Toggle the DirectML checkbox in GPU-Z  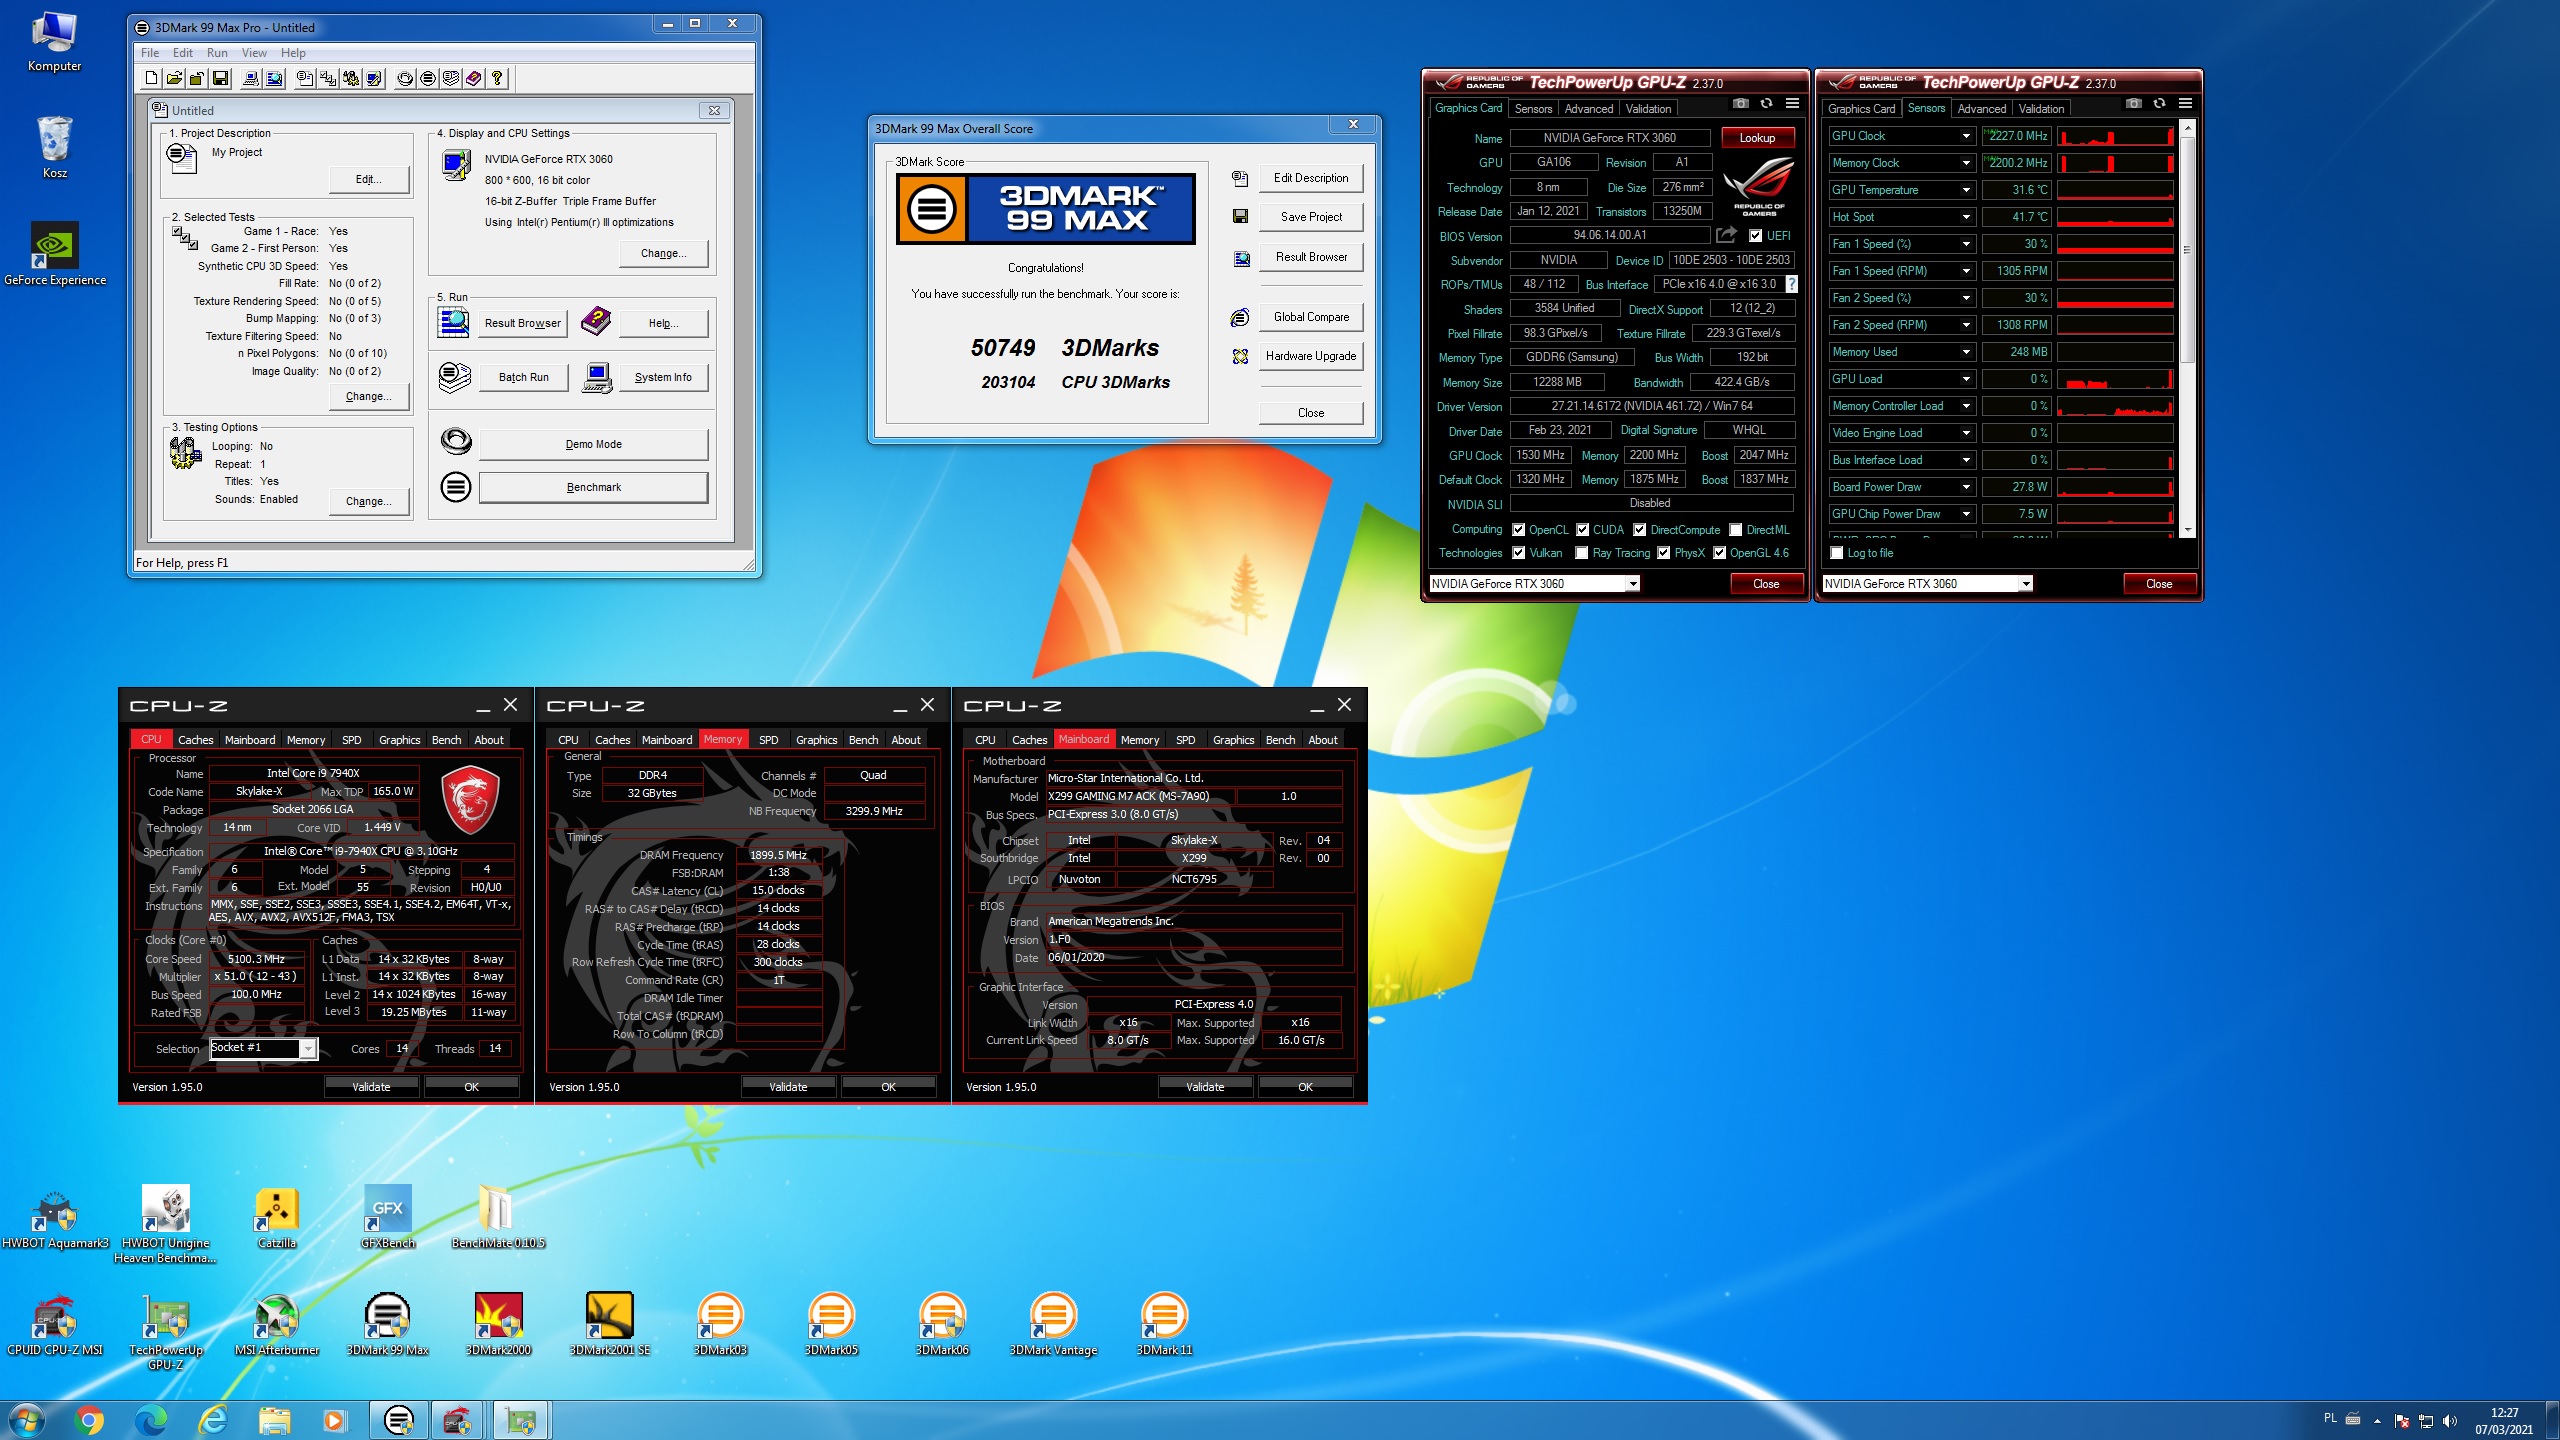click(x=1736, y=530)
